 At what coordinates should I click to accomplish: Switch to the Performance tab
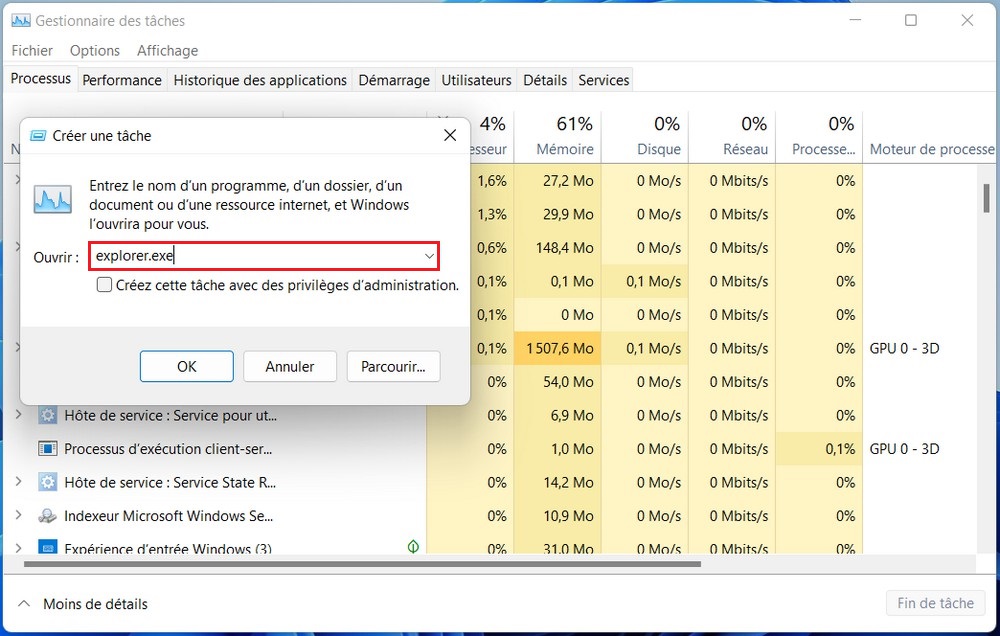click(x=121, y=80)
